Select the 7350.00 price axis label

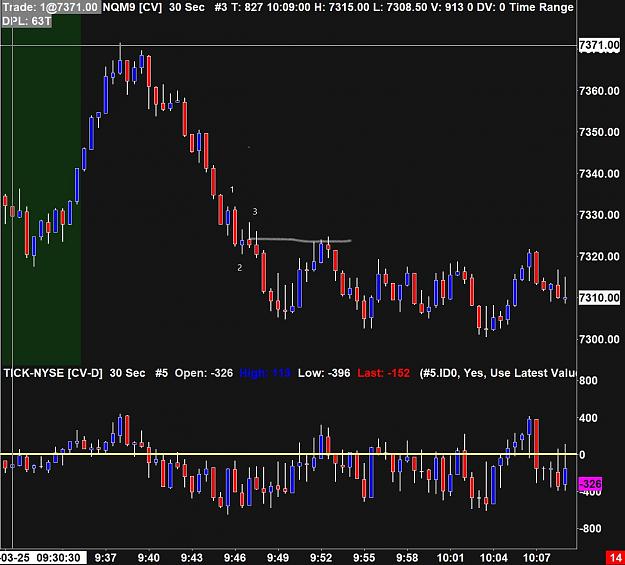(599, 132)
